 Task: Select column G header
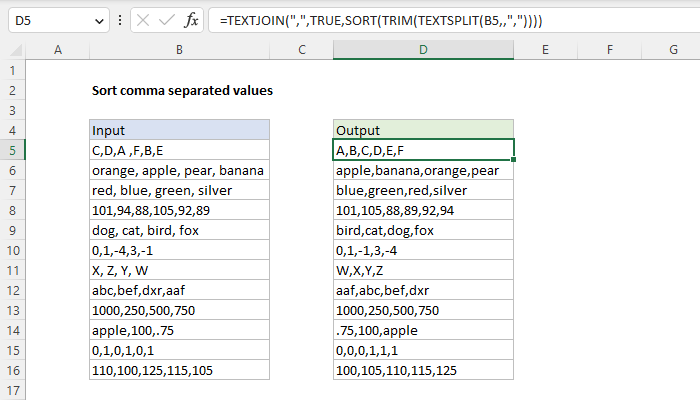point(673,50)
